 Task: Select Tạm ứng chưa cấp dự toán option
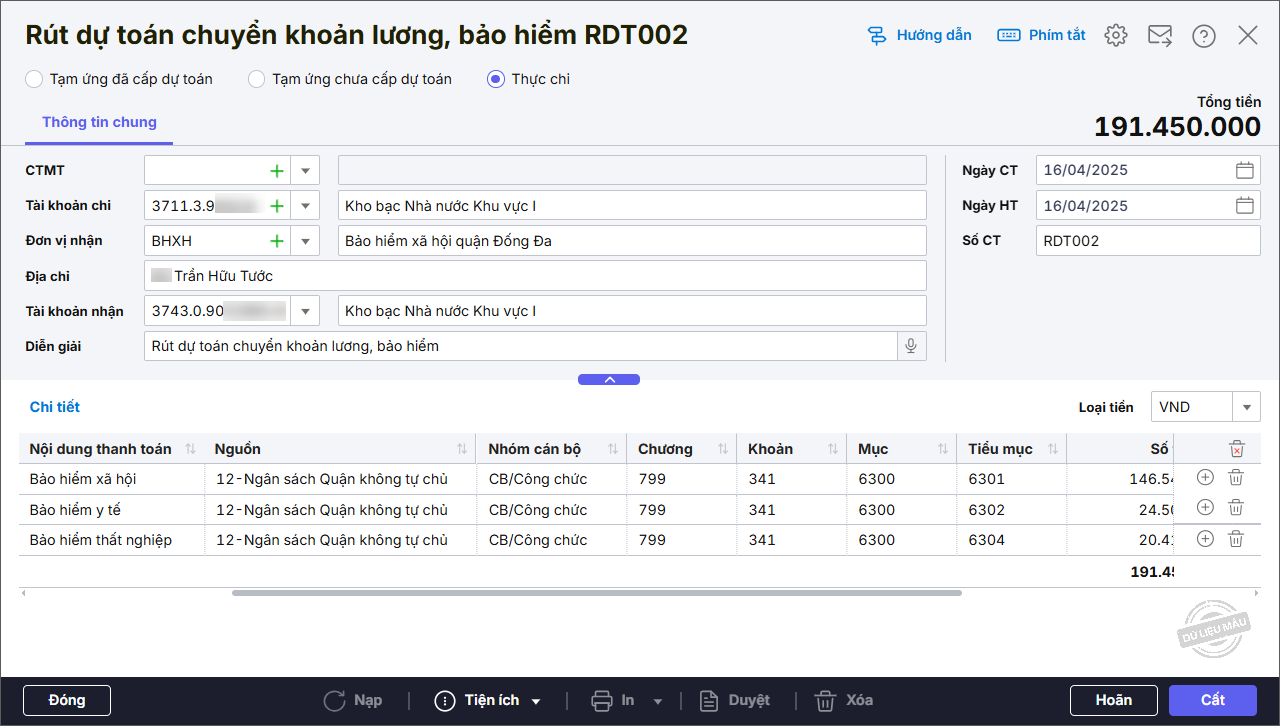[x=257, y=79]
